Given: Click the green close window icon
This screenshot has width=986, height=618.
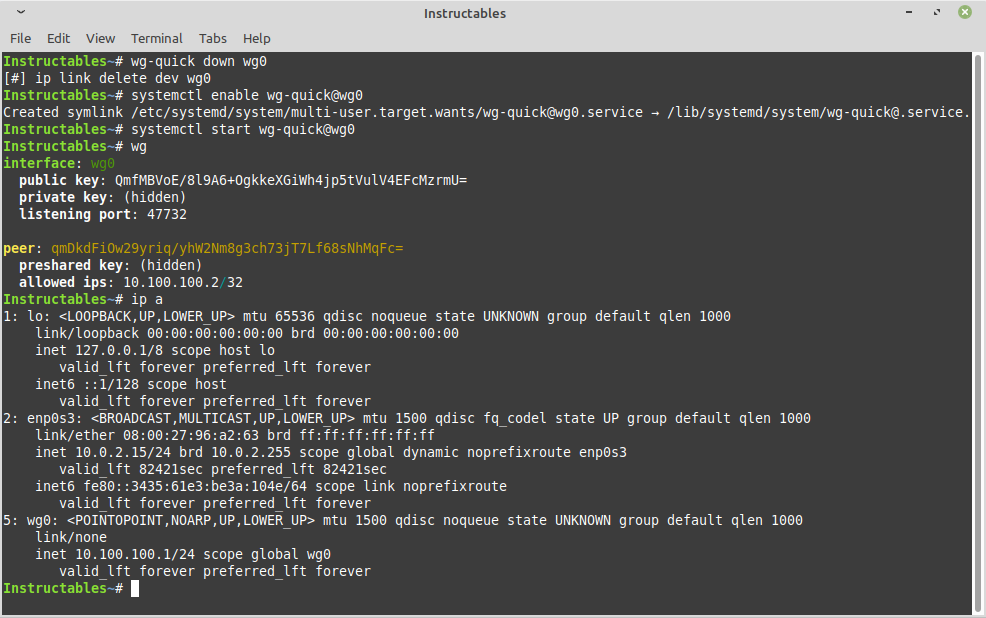Looking at the screenshot, I should (964, 13).
